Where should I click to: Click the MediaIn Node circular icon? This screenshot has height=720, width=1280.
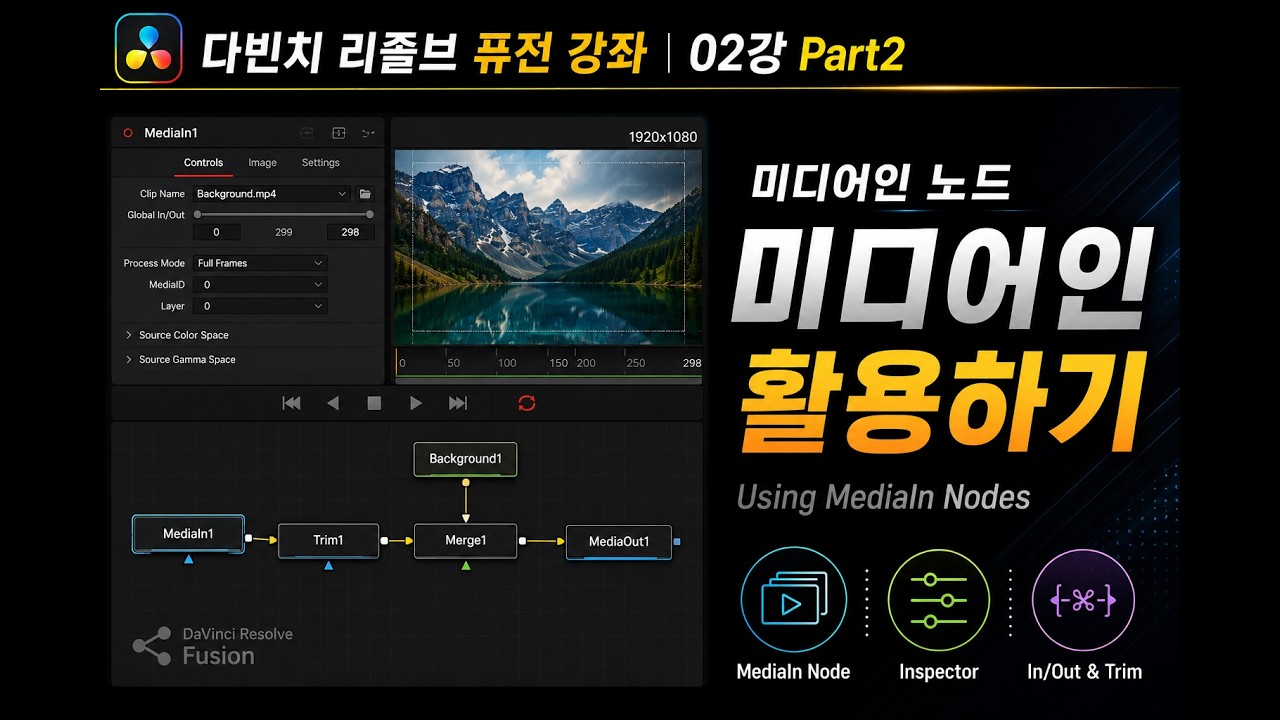pyautogui.click(x=793, y=600)
